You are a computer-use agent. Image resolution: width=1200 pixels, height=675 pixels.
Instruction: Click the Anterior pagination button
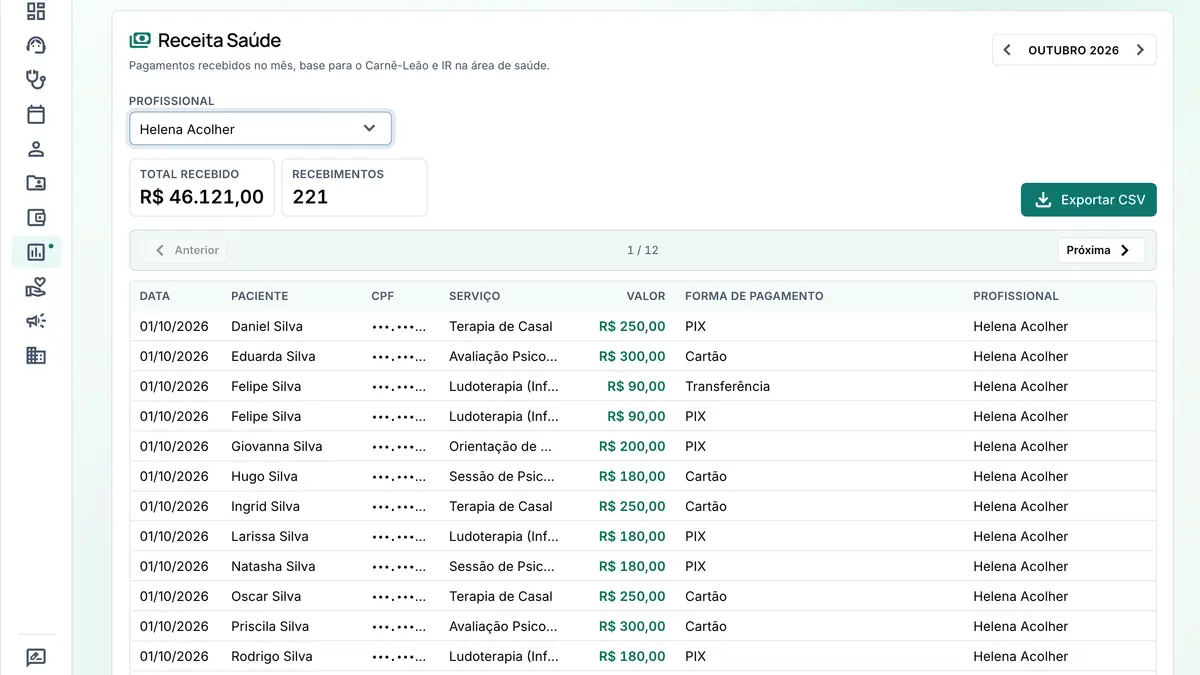(x=186, y=250)
